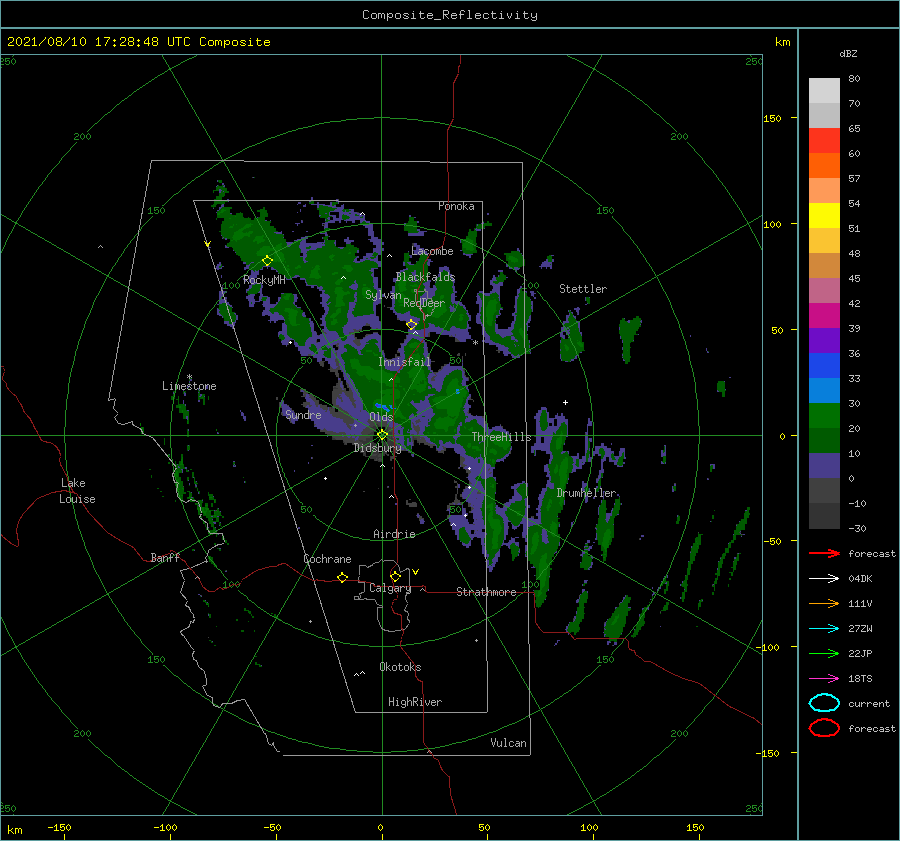Click the Sundre city label
Viewport: 900px width, 841px height.
click(303, 414)
